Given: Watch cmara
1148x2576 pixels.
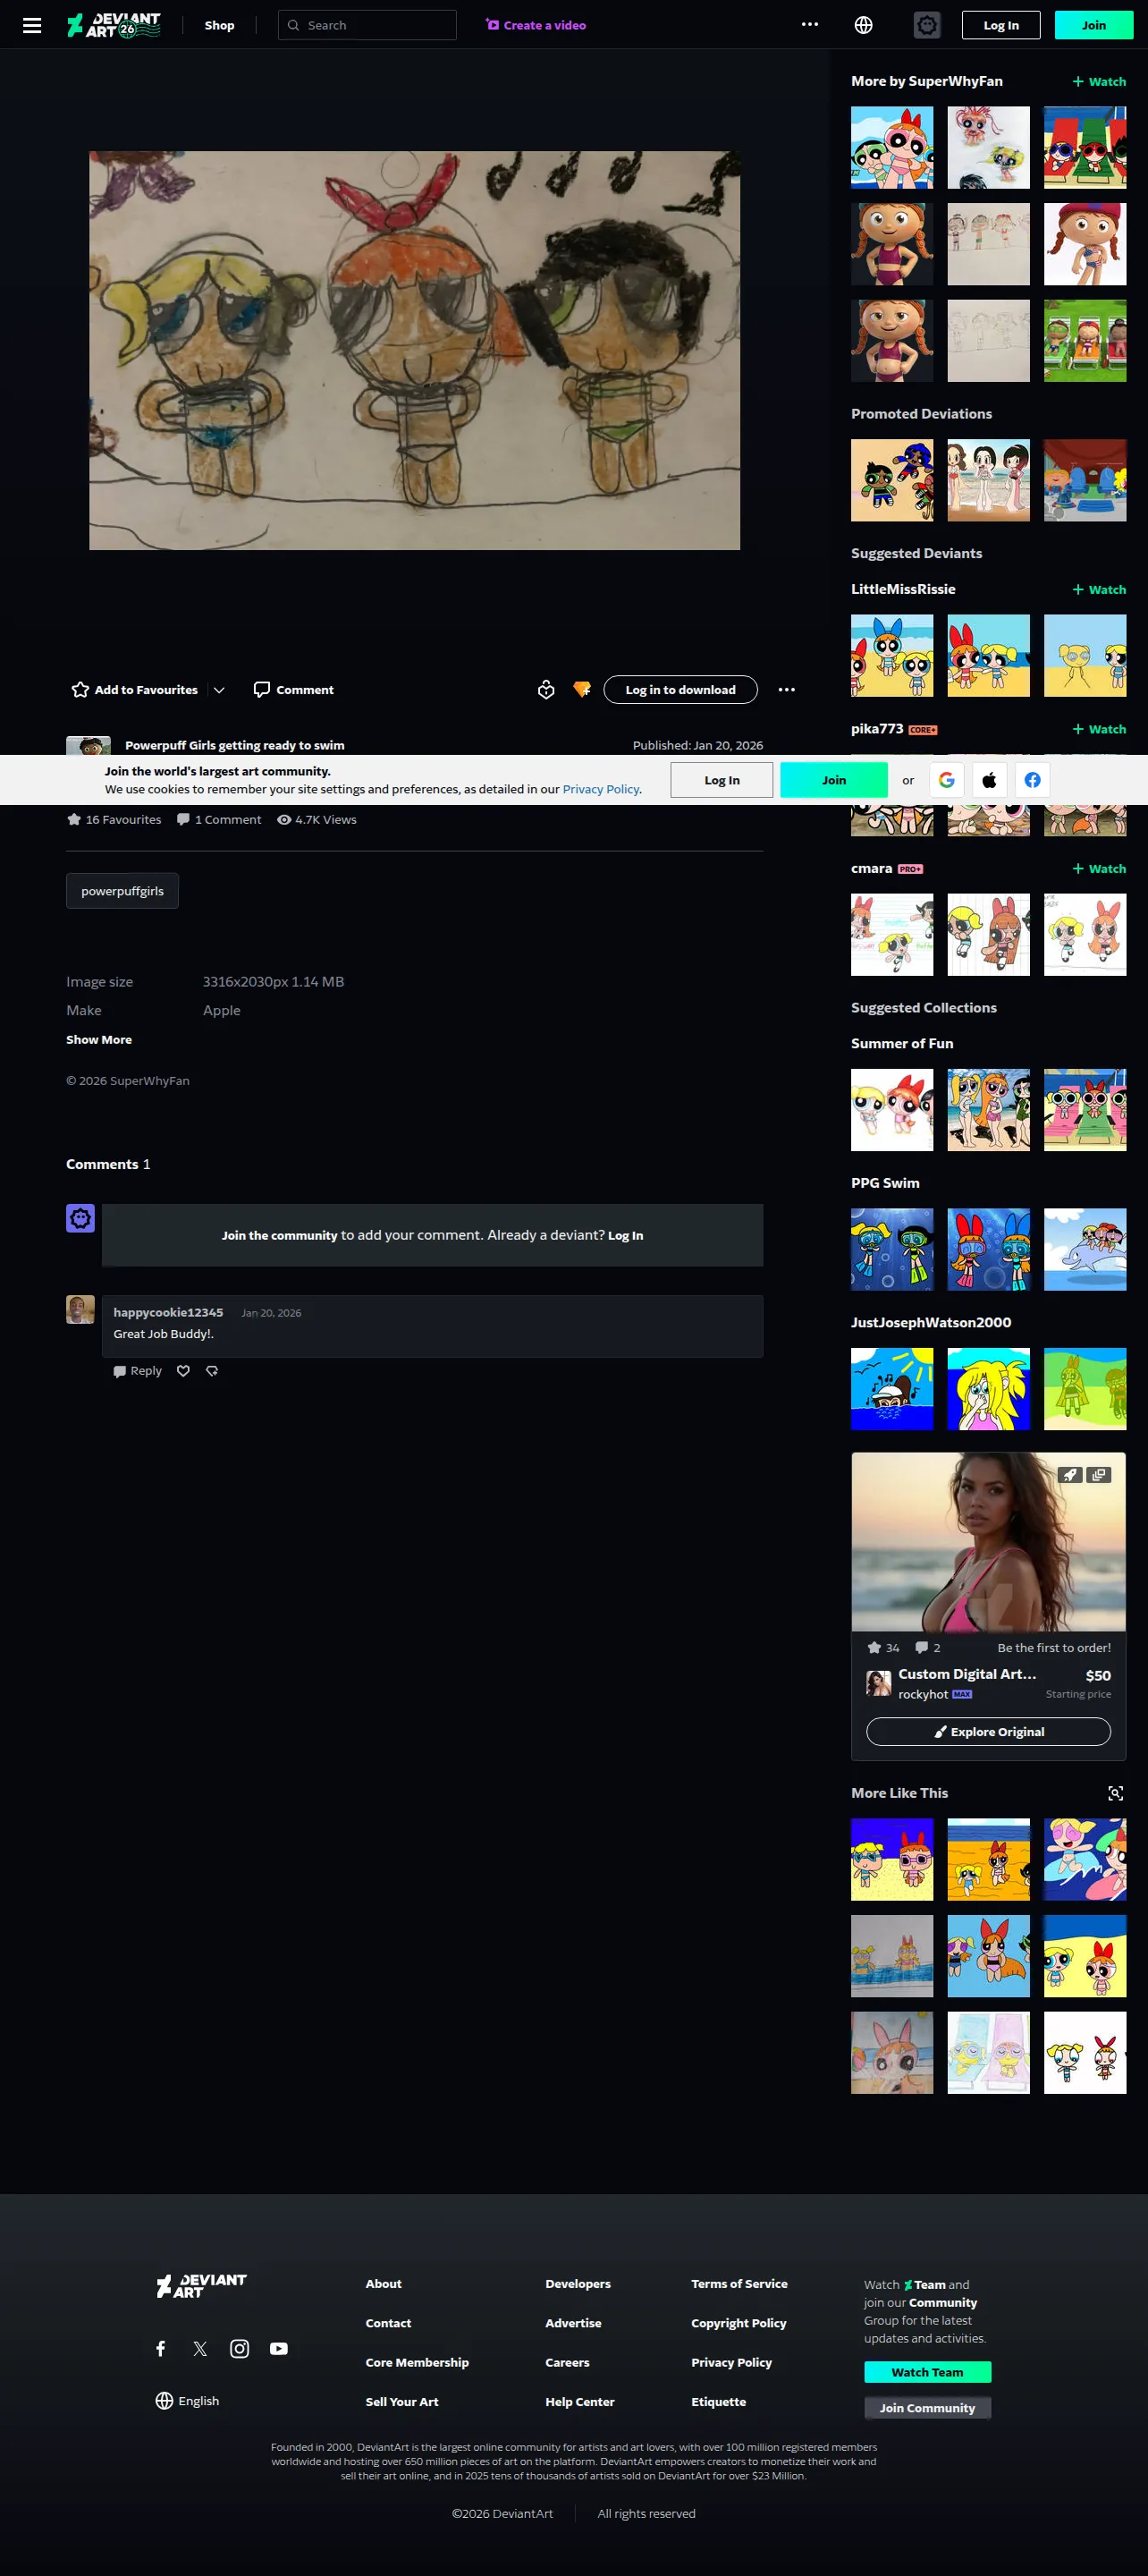Looking at the screenshot, I should click(x=1099, y=869).
